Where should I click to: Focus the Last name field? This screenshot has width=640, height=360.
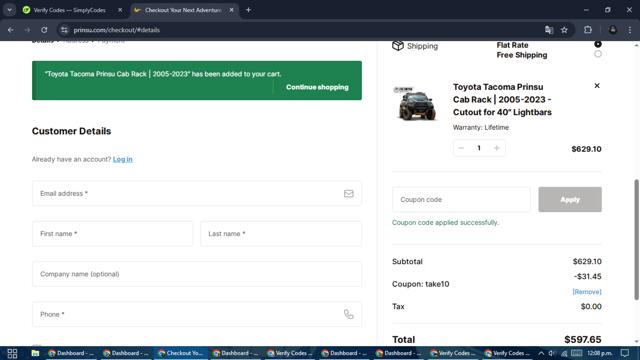pyautogui.click(x=281, y=234)
